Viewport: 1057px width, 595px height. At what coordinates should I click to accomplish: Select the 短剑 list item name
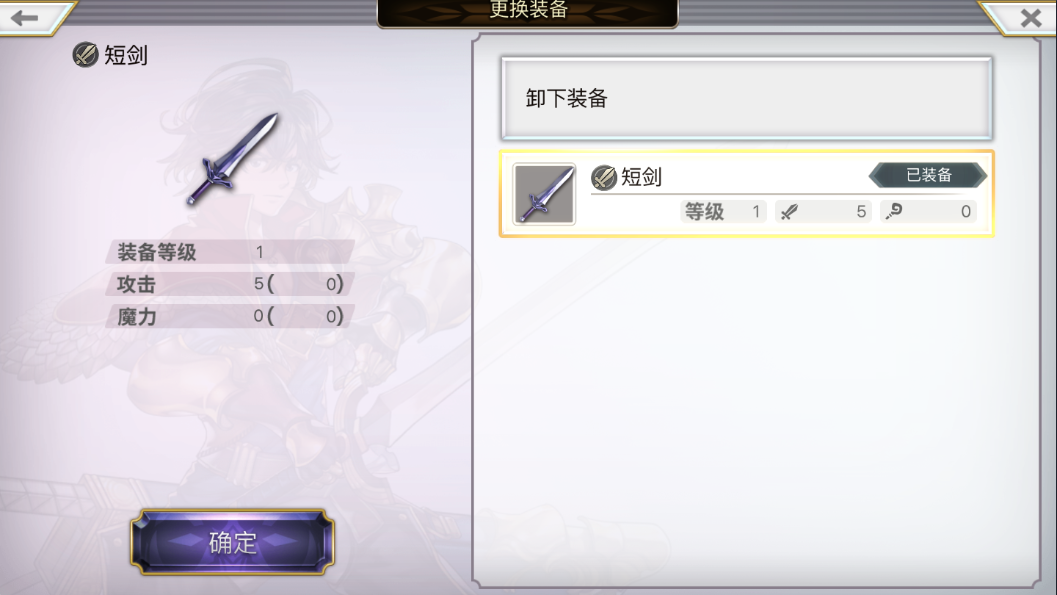pyautogui.click(x=641, y=177)
